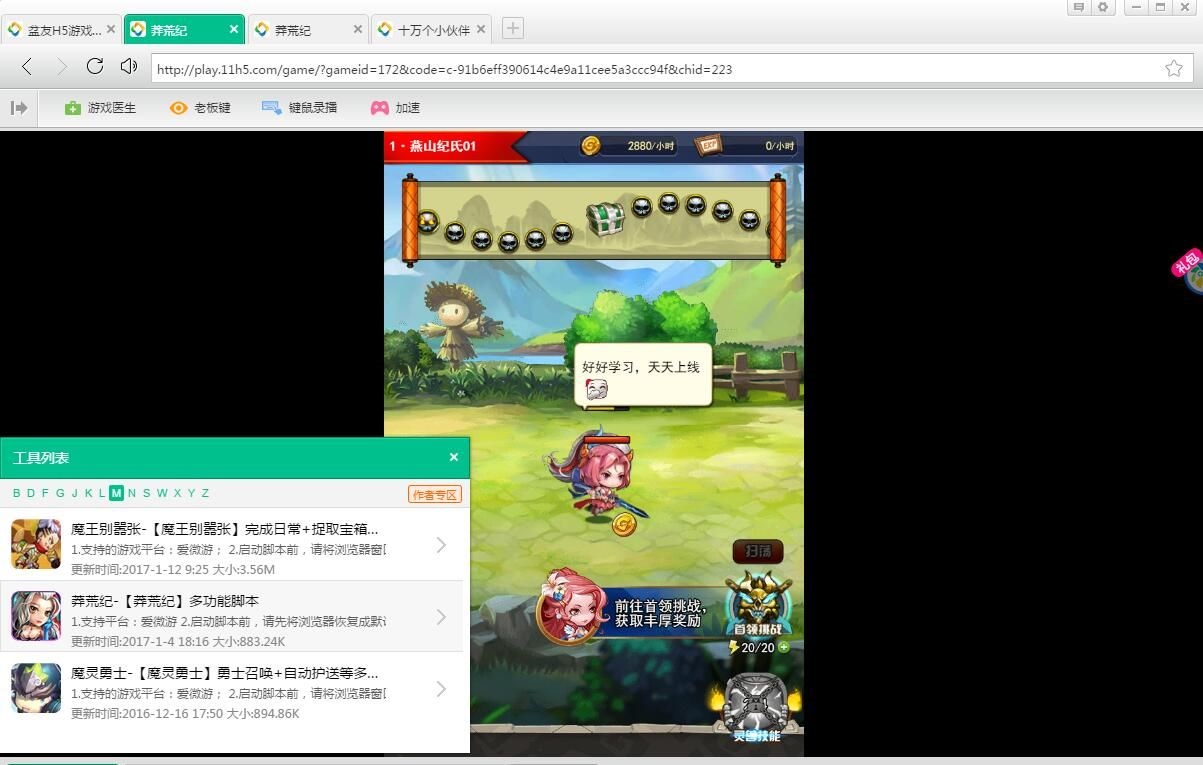The image size is (1203, 765).
Task: Open the treasure chest on stage scroll
Action: coord(605,218)
